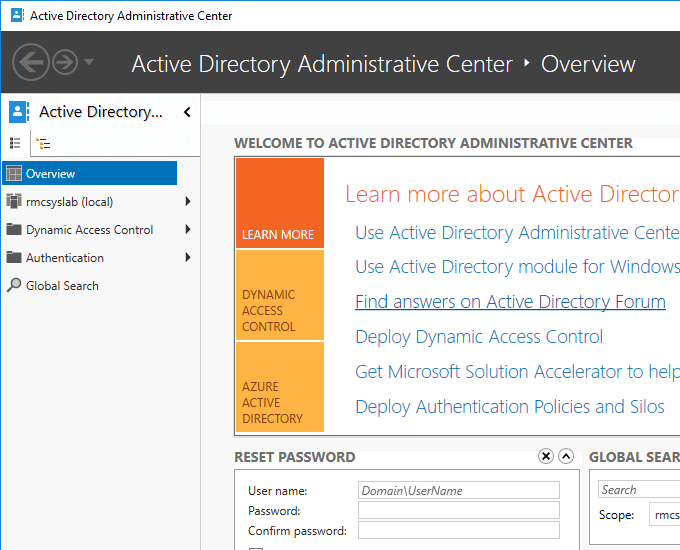Click the Overview grid icon
Screen dimensions: 680x550
(14, 174)
